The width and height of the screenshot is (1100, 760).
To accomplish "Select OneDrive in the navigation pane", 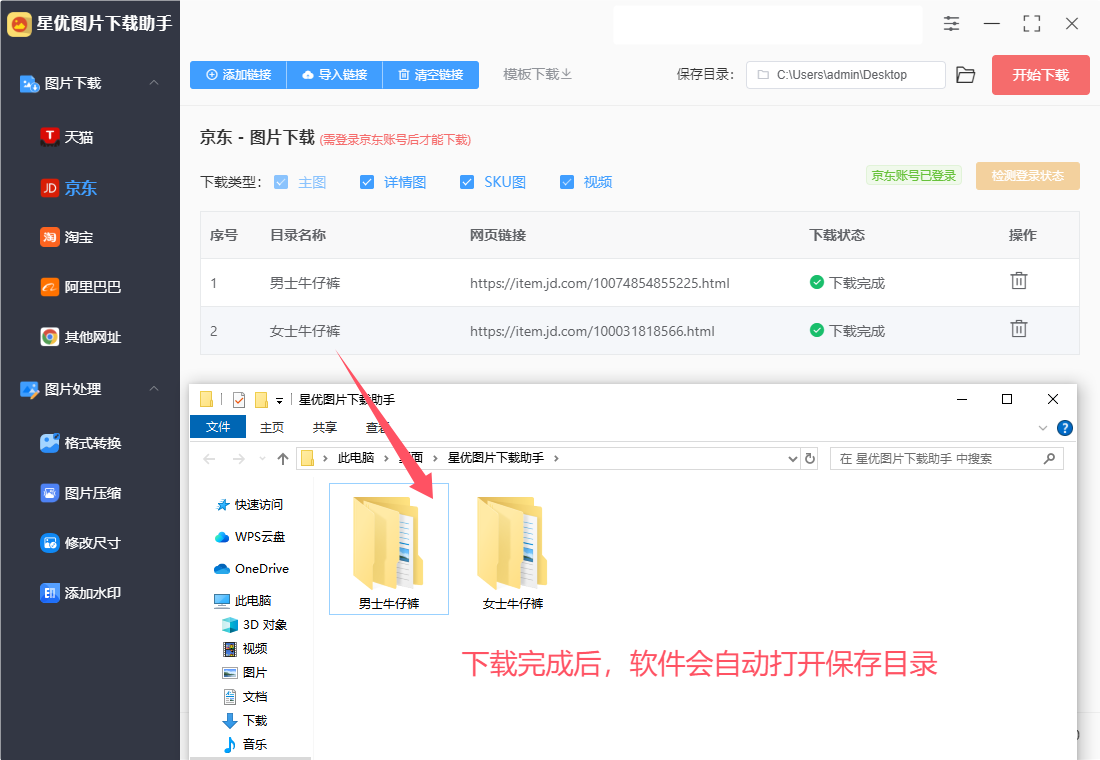I will pos(251,568).
